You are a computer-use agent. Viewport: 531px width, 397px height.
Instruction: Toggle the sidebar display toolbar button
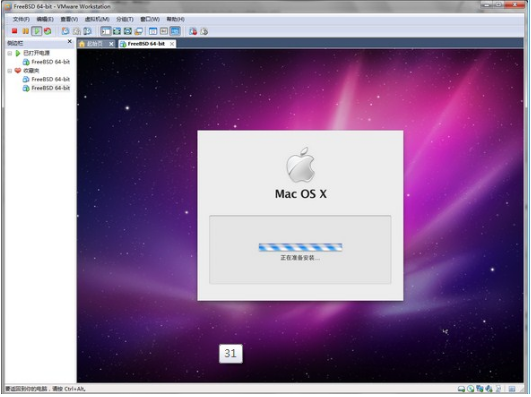tap(106, 32)
